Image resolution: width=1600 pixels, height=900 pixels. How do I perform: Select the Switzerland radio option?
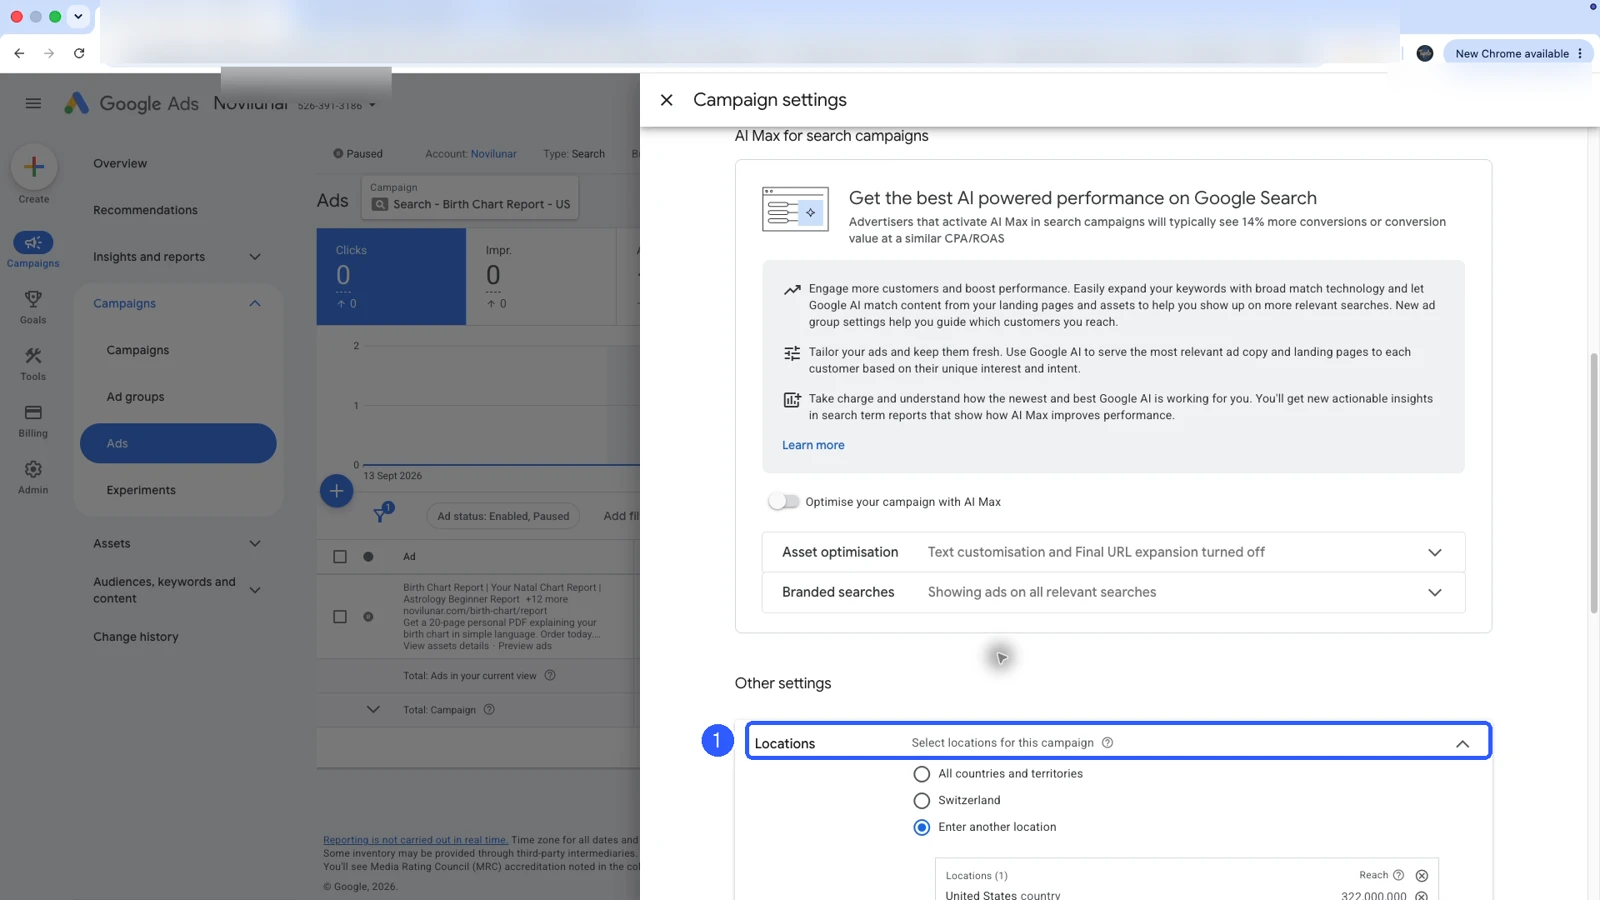922,801
